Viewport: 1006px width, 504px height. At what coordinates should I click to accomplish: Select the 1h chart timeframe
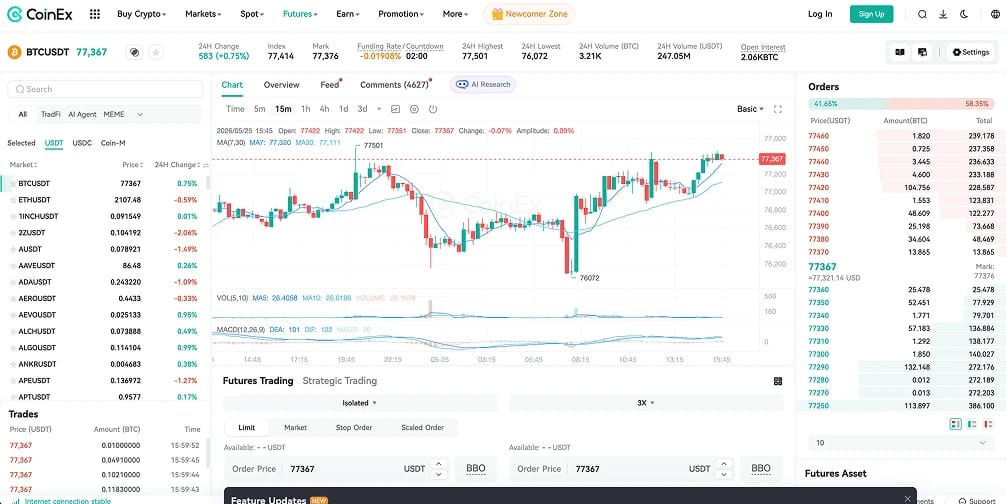(305, 109)
